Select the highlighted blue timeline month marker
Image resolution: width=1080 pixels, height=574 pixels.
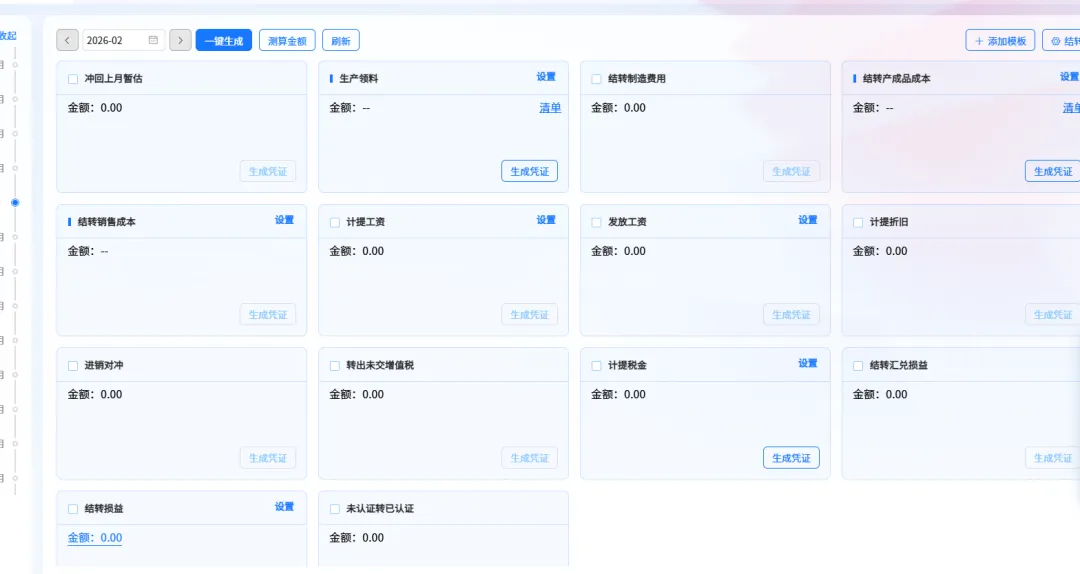[15, 203]
